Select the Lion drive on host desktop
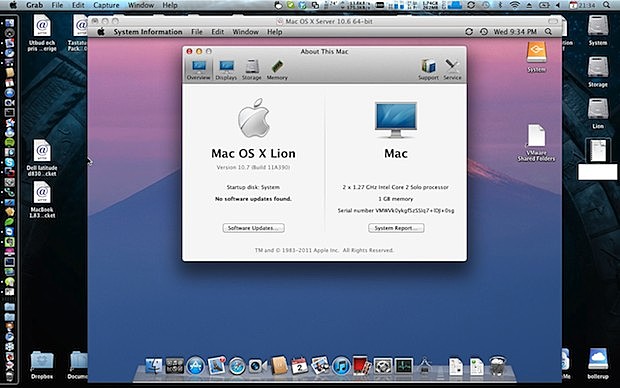The width and height of the screenshot is (620, 388). [x=598, y=114]
